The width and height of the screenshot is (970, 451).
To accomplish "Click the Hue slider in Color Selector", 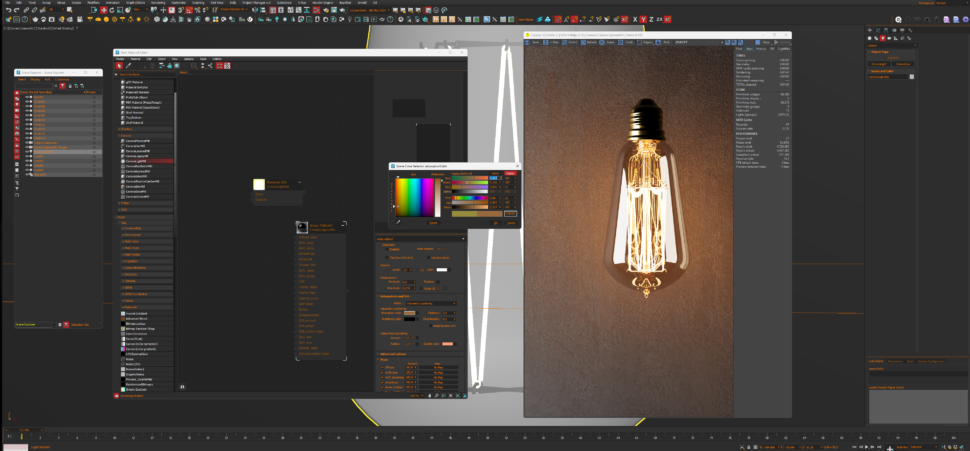I will coord(470,198).
